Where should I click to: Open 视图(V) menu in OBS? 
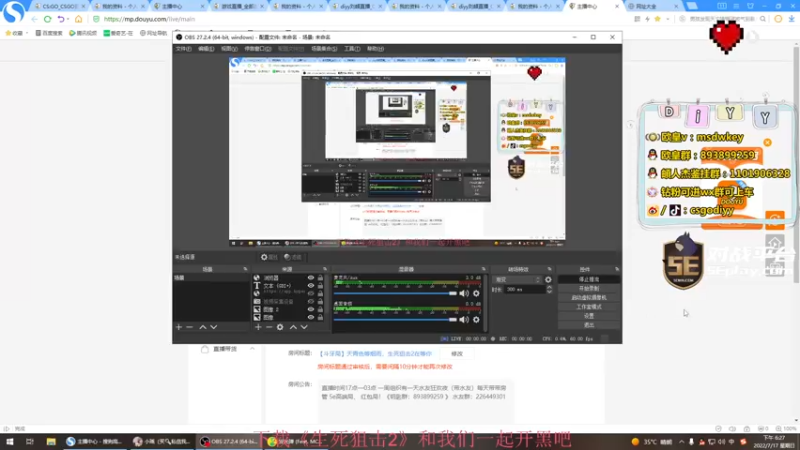click(x=229, y=48)
